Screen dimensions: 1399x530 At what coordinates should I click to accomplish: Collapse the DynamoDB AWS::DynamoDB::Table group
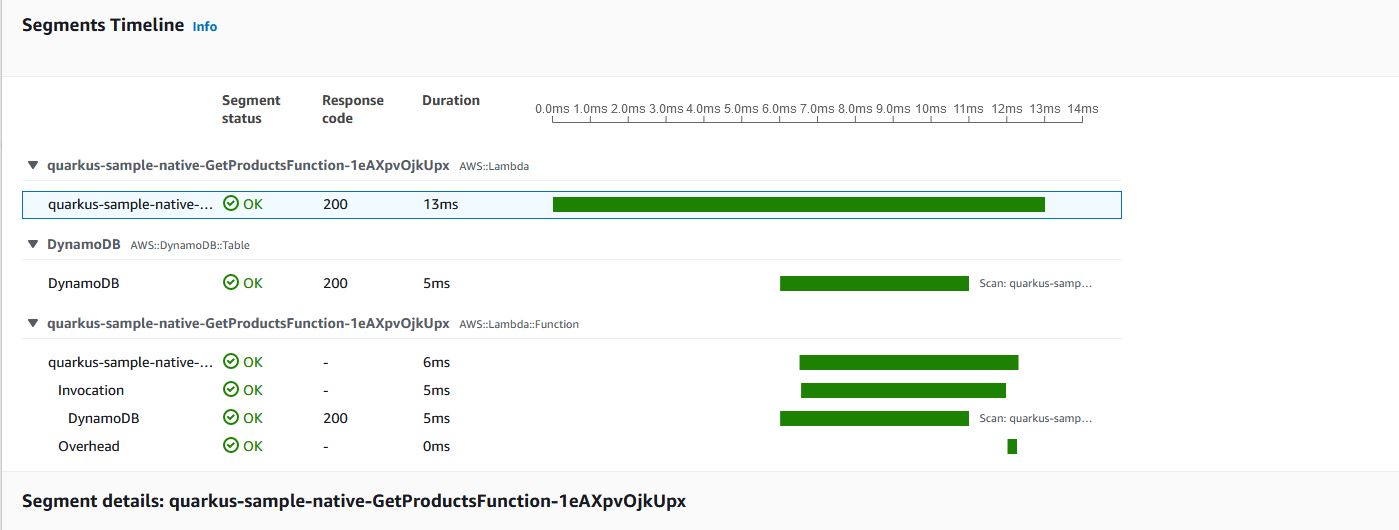coord(33,244)
